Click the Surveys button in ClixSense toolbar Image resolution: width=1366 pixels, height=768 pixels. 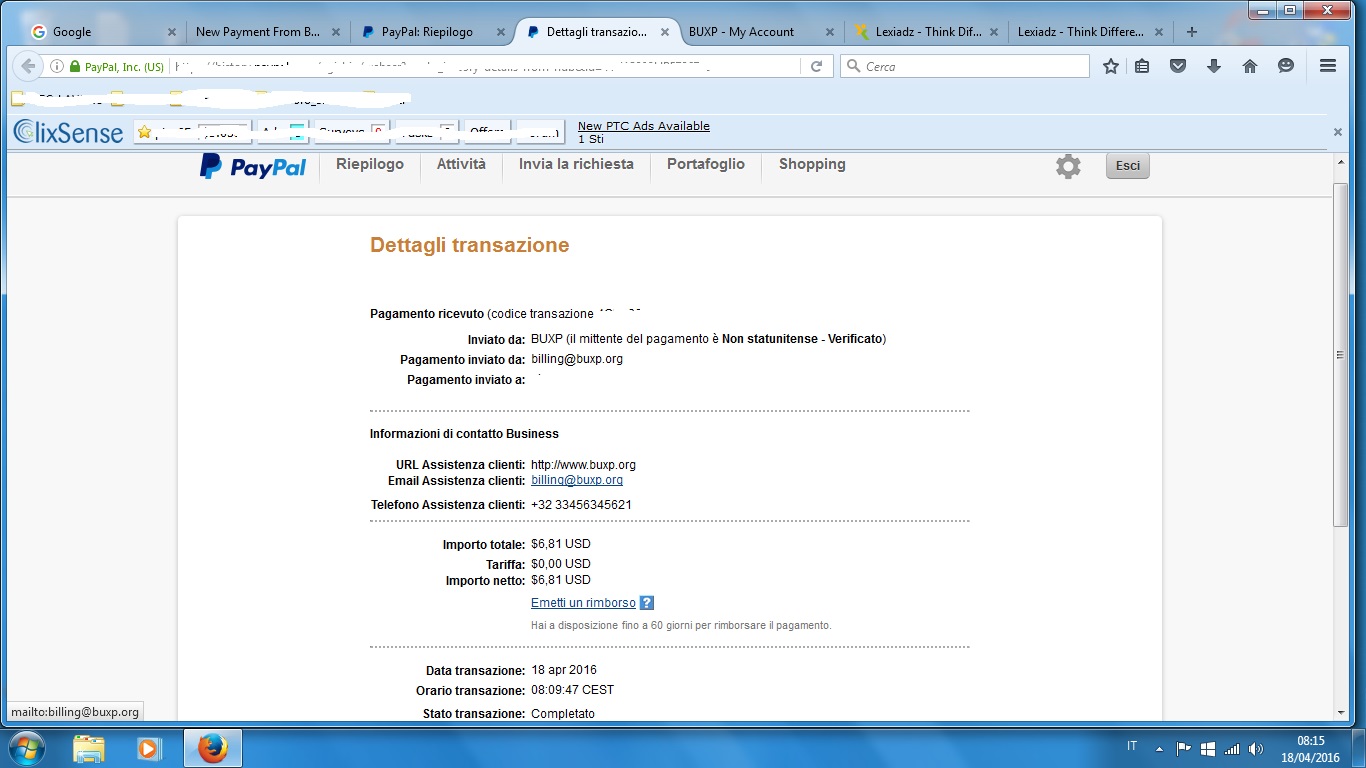pos(353,132)
